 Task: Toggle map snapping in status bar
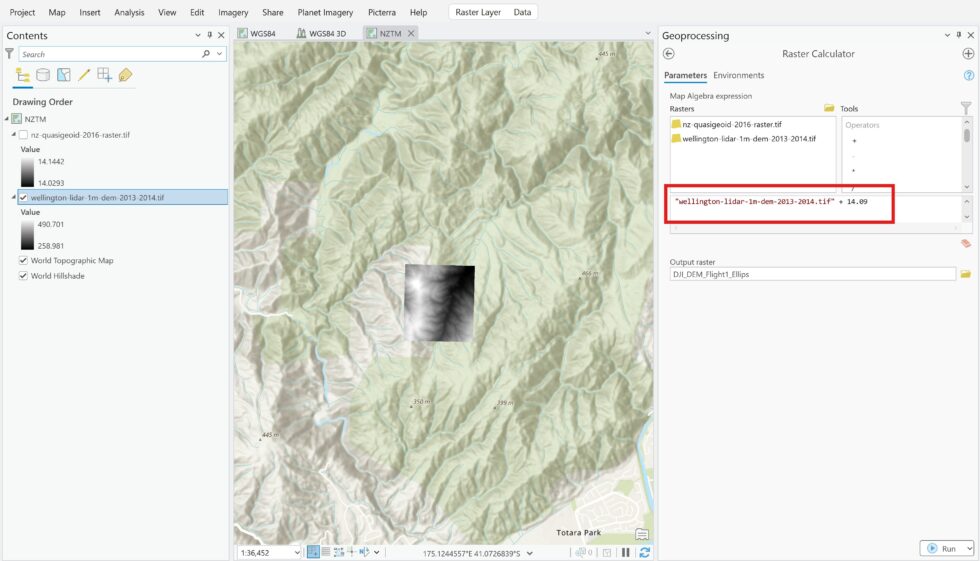pos(313,552)
